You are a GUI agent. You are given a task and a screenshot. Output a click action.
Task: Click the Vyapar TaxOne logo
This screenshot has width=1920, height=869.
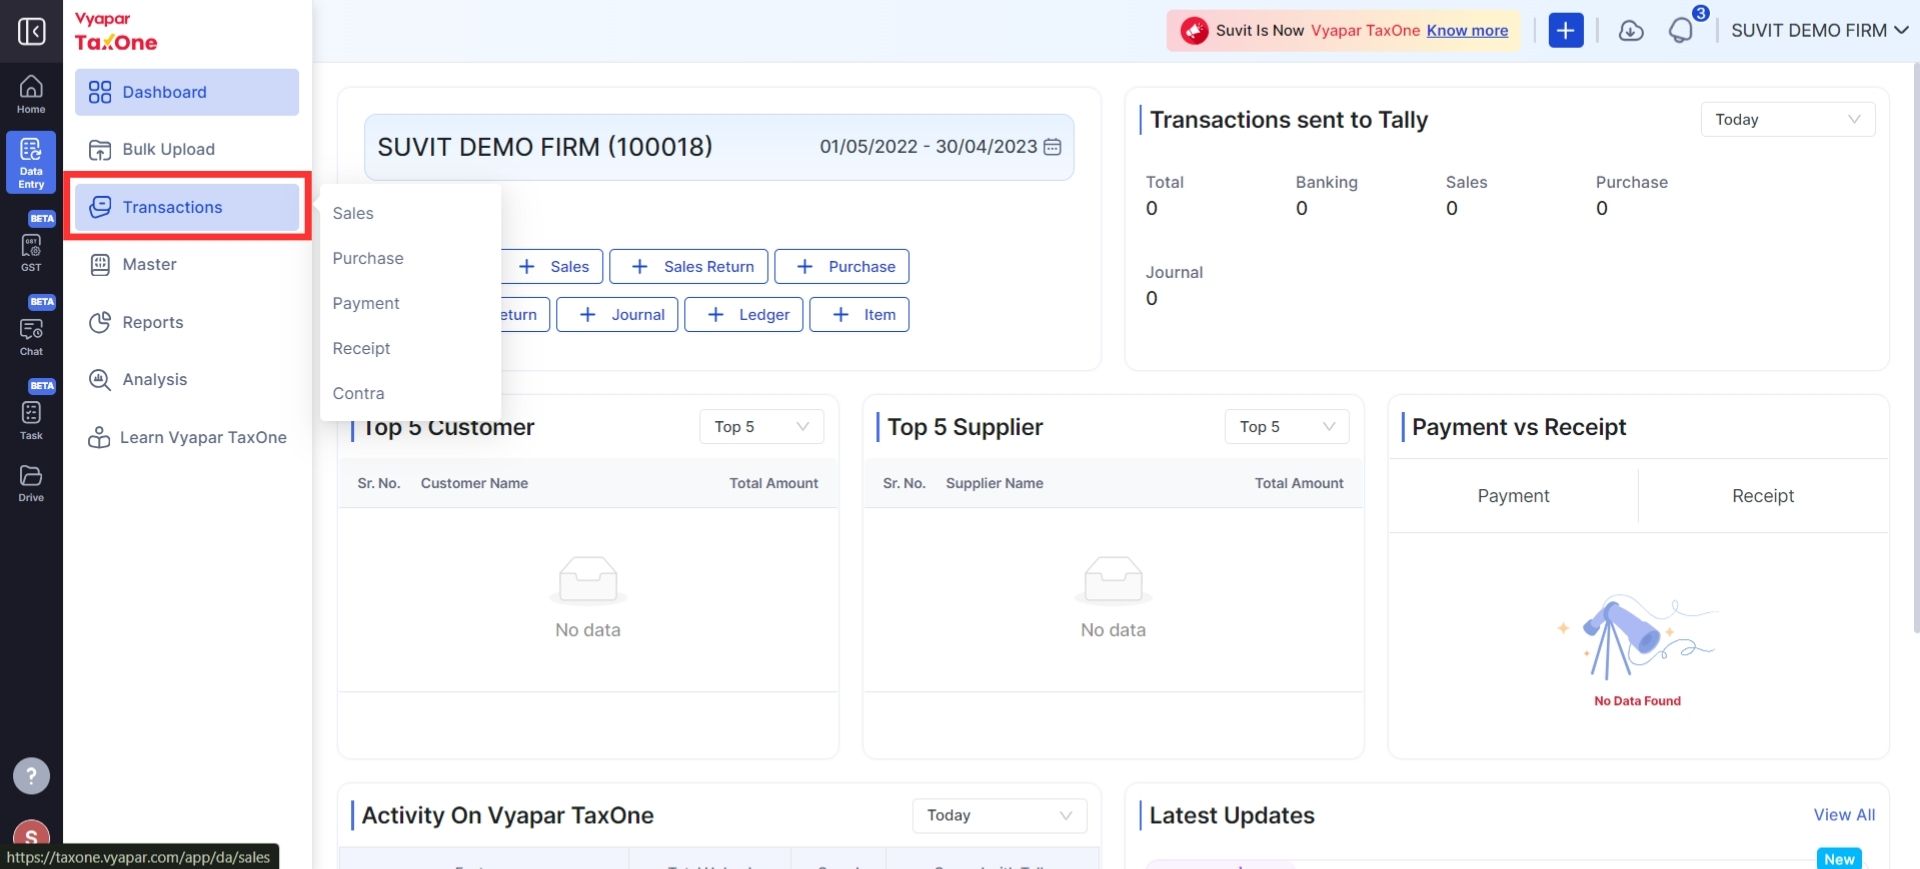click(x=116, y=32)
